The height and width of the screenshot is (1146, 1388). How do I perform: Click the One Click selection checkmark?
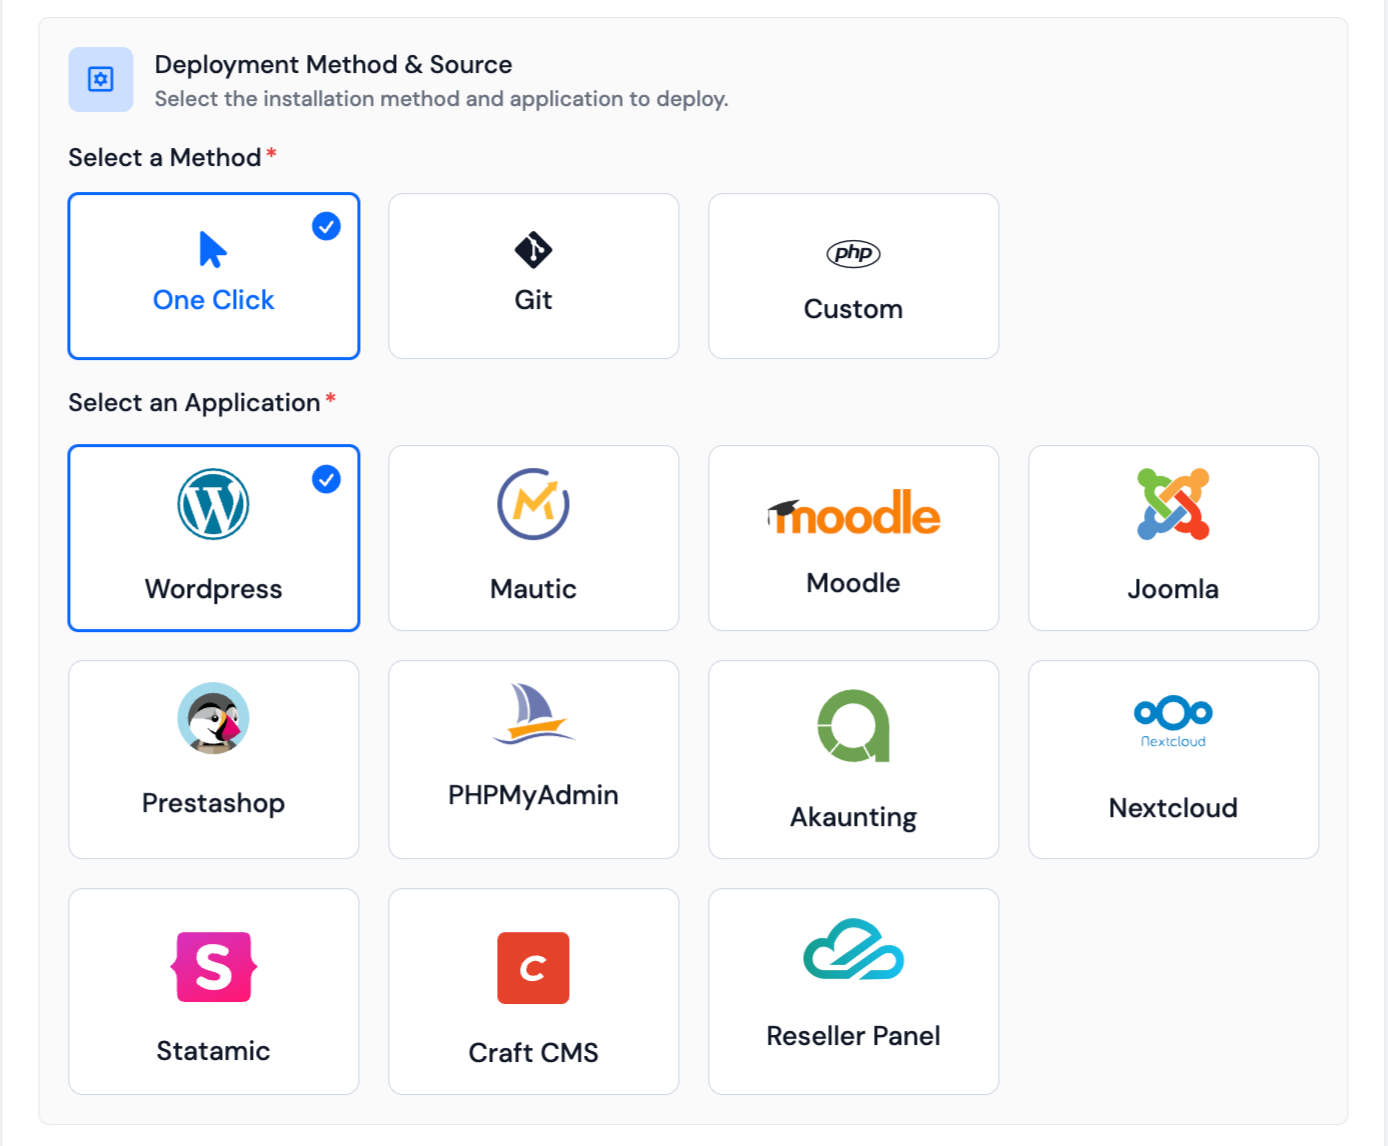click(325, 227)
